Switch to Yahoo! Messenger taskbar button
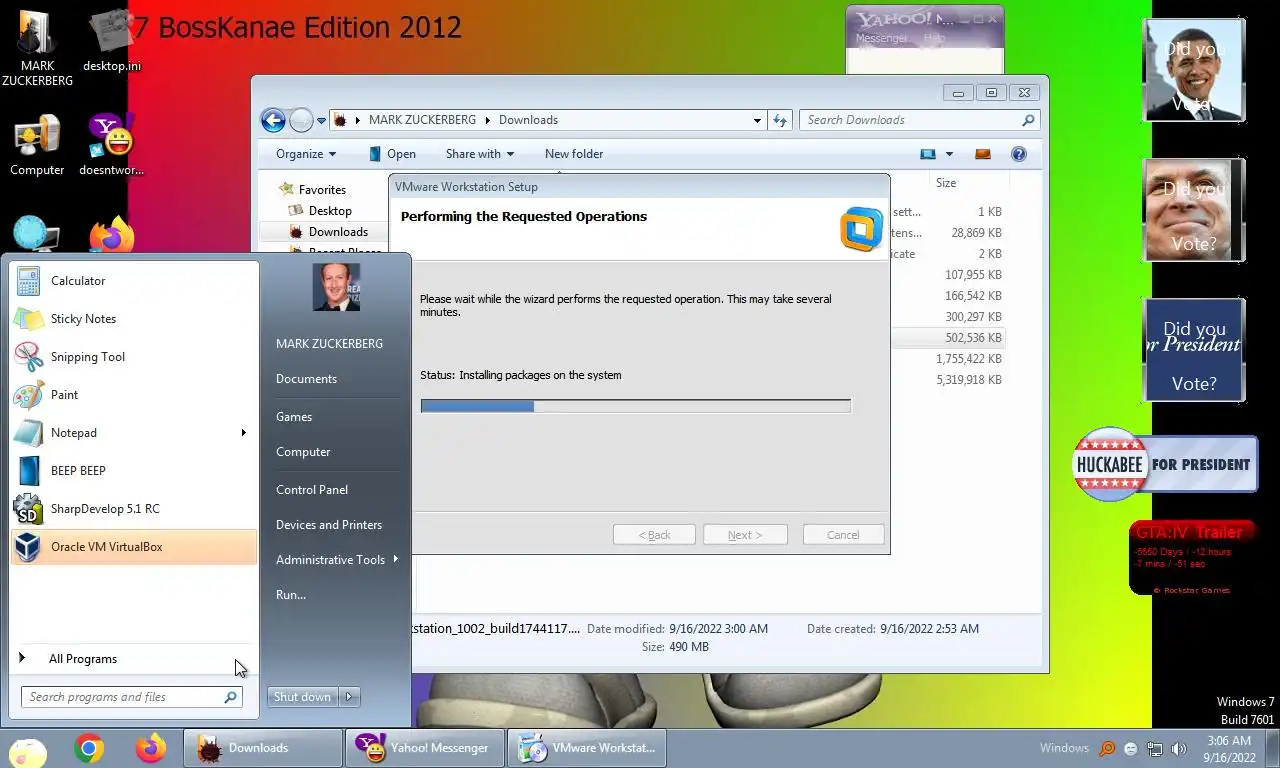Screen dimensions: 1280x768 point(425,748)
